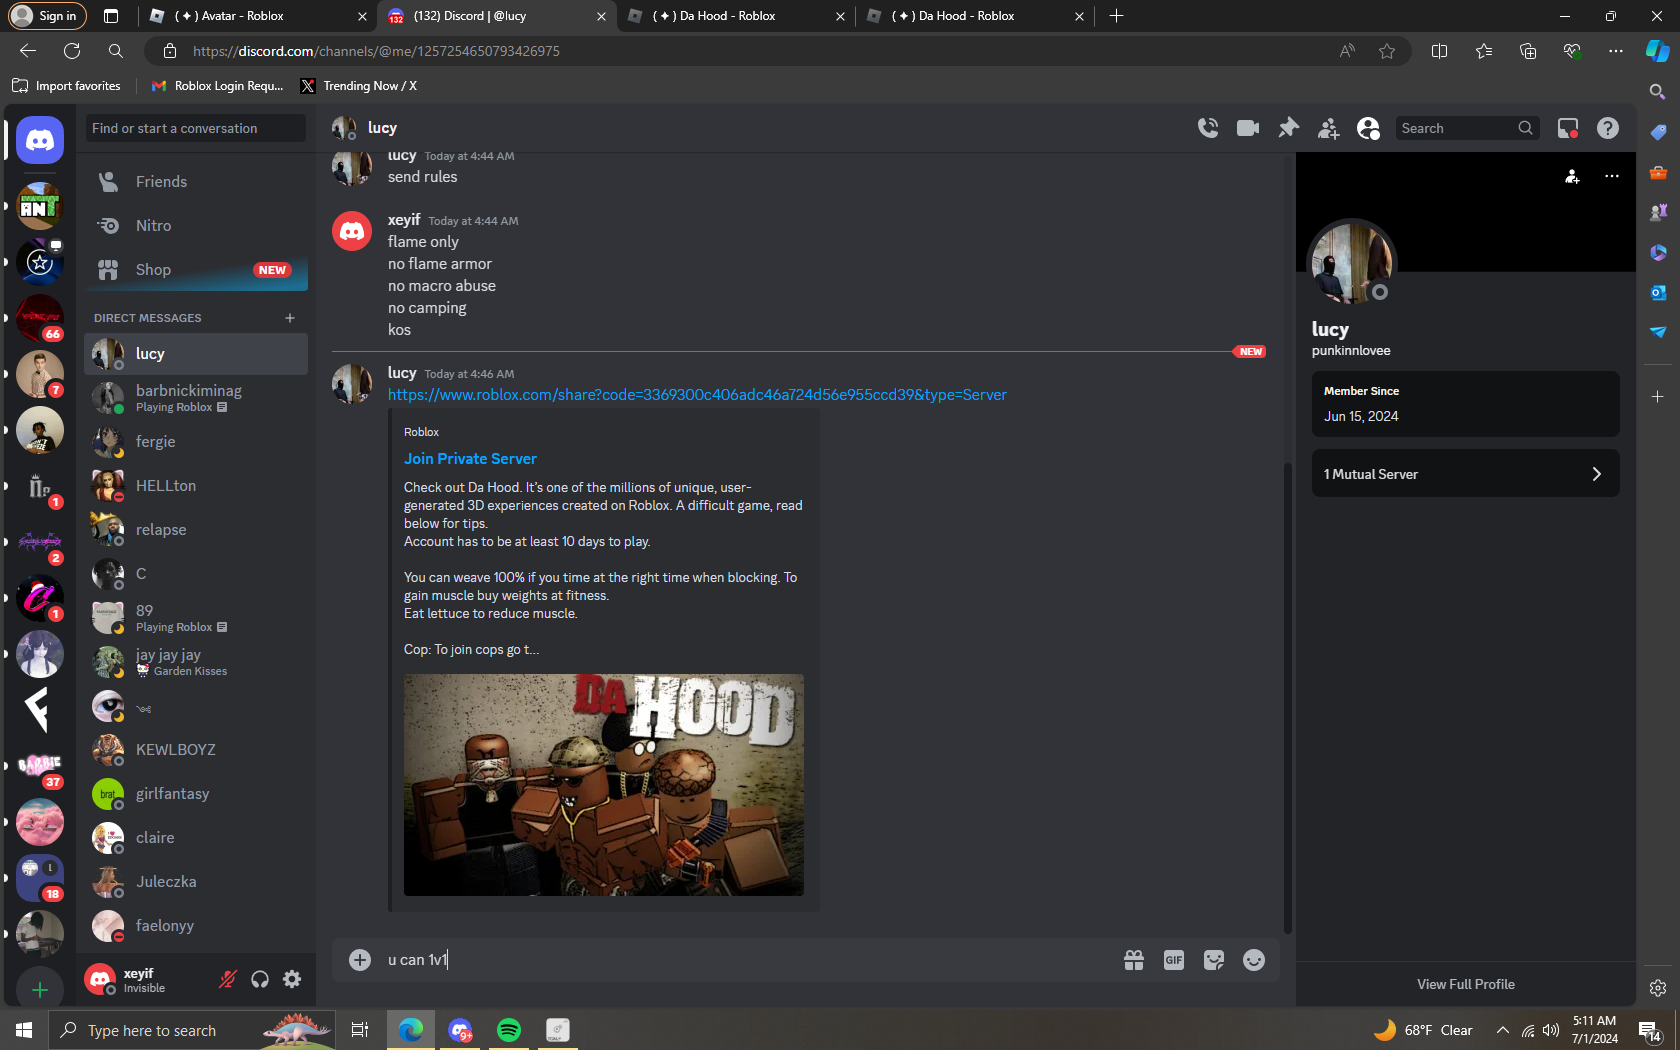Refresh the browser page
Screen dimensions: 1680x1050
click(72, 51)
